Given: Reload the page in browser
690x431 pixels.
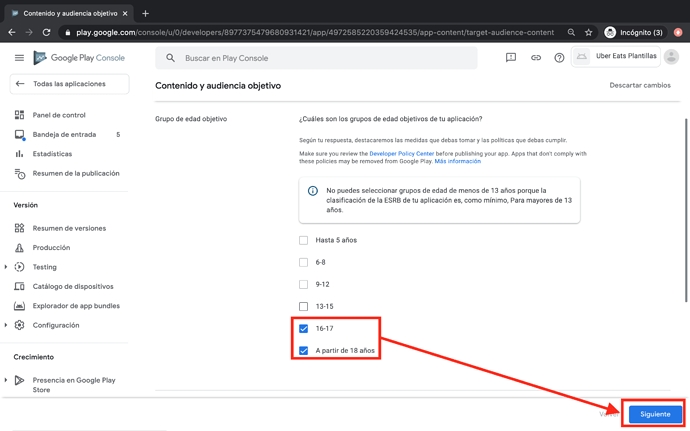Looking at the screenshot, I should pyautogui.click(x=49, y=32).
